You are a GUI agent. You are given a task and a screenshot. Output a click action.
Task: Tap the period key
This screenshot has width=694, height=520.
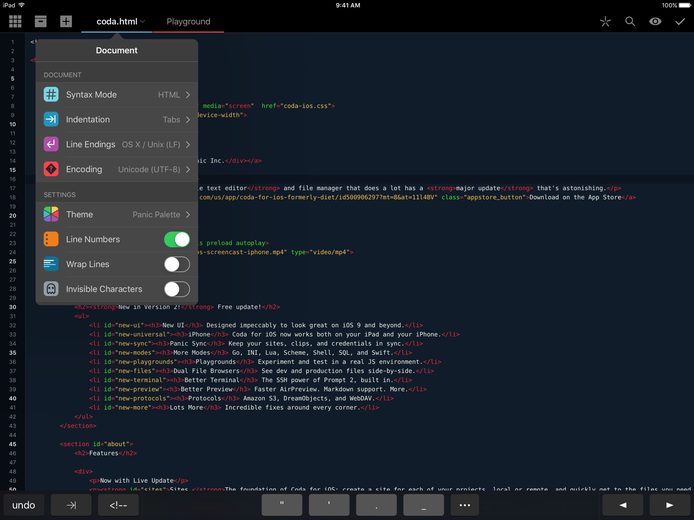point(376,505)
